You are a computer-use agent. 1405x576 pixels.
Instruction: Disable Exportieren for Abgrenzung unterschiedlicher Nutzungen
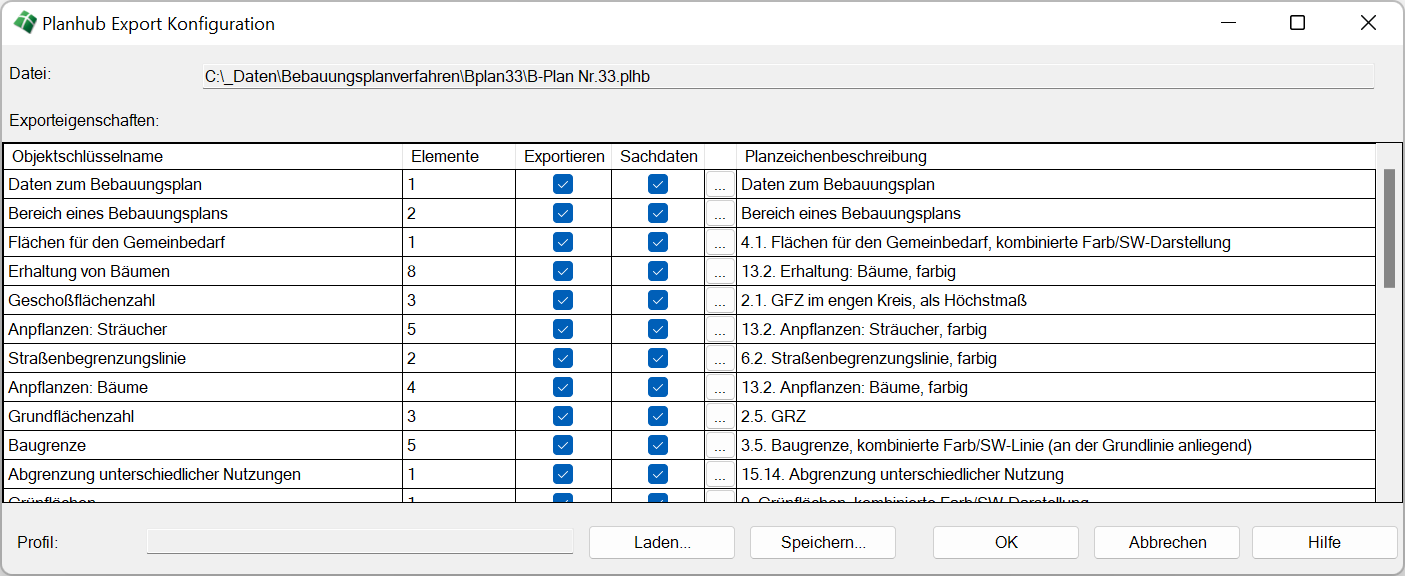[563, 474]
